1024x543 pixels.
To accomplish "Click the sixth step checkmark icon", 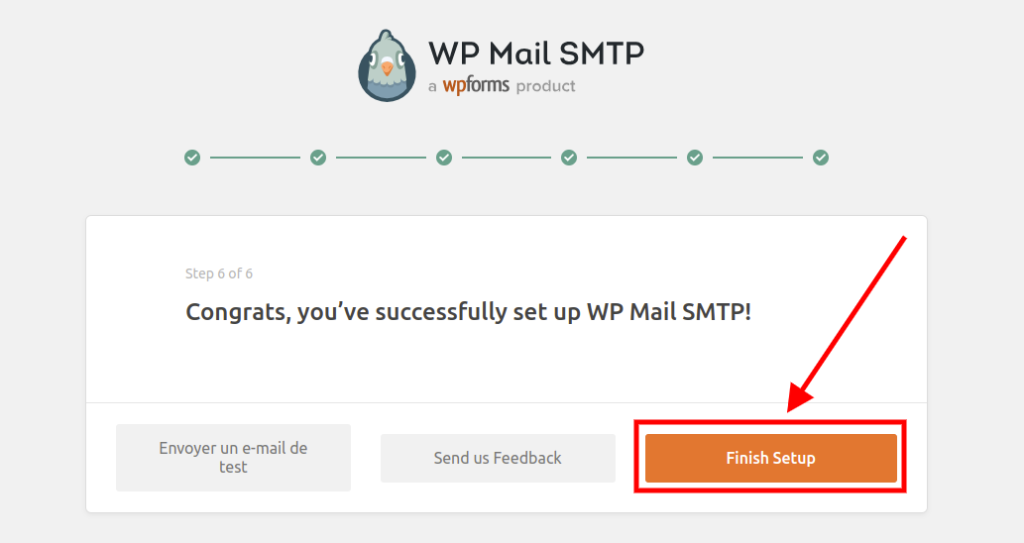I will pos(821,157).
